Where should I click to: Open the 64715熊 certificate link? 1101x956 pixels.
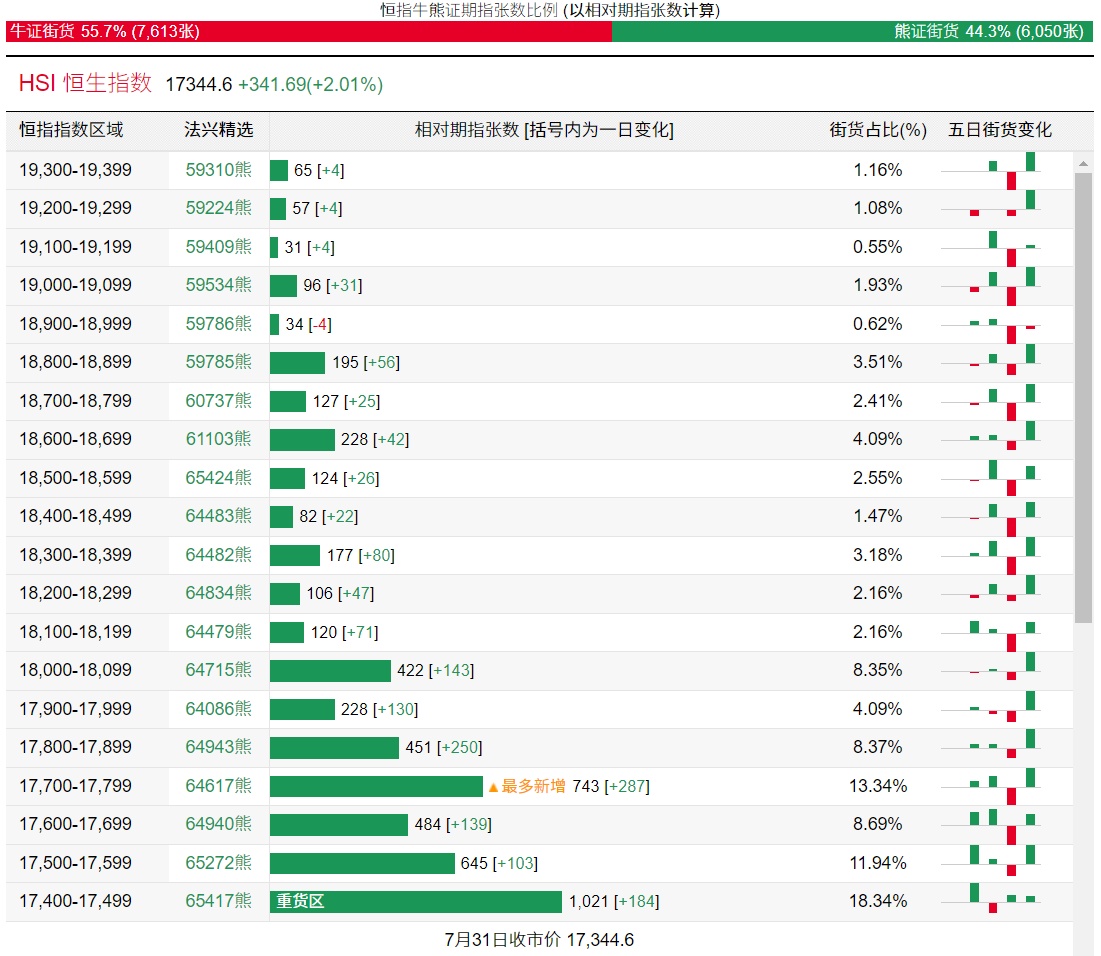point(218,670)
